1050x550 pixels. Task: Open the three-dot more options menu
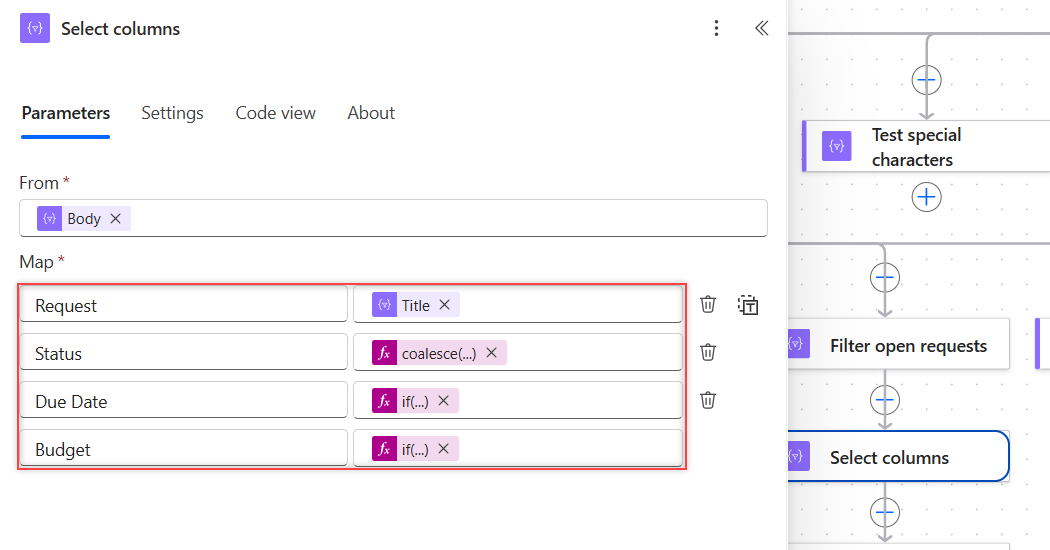(716, 28)
